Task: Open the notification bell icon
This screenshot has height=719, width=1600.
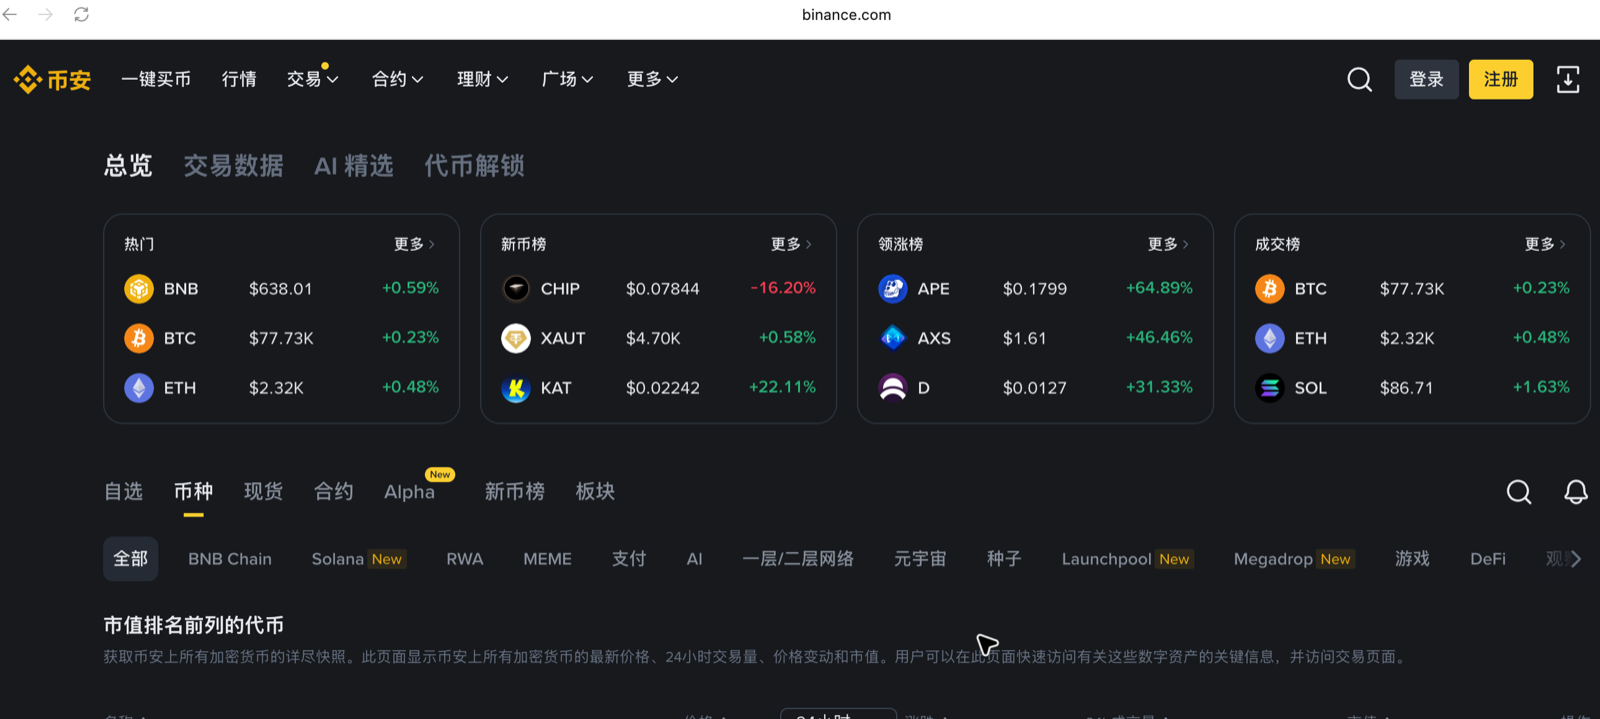Action: click(x=1576, y=491)
